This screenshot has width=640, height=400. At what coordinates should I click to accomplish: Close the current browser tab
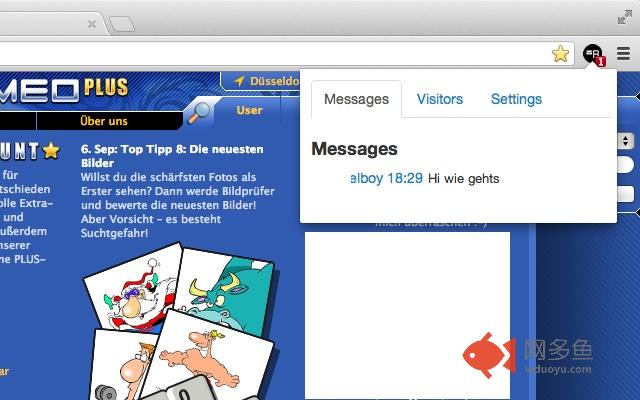(x=92, y=24)
